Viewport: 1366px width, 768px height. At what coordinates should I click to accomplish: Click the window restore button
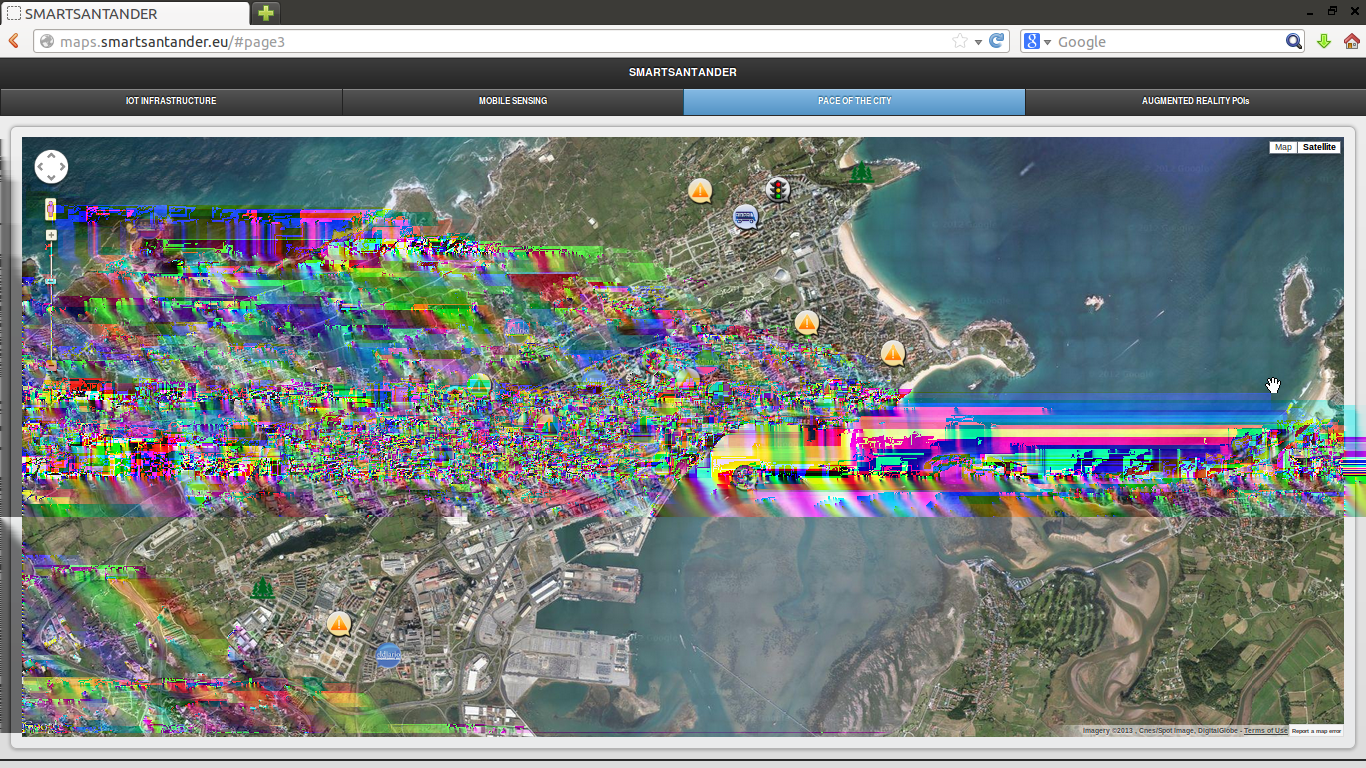(1333, 10)
